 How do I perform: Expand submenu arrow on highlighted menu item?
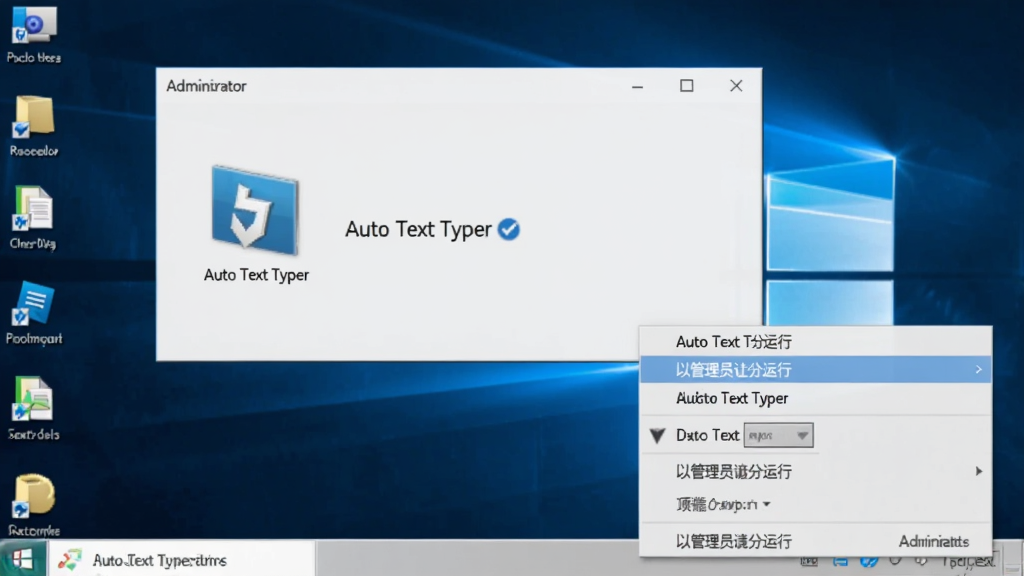[x=978, y=370]
